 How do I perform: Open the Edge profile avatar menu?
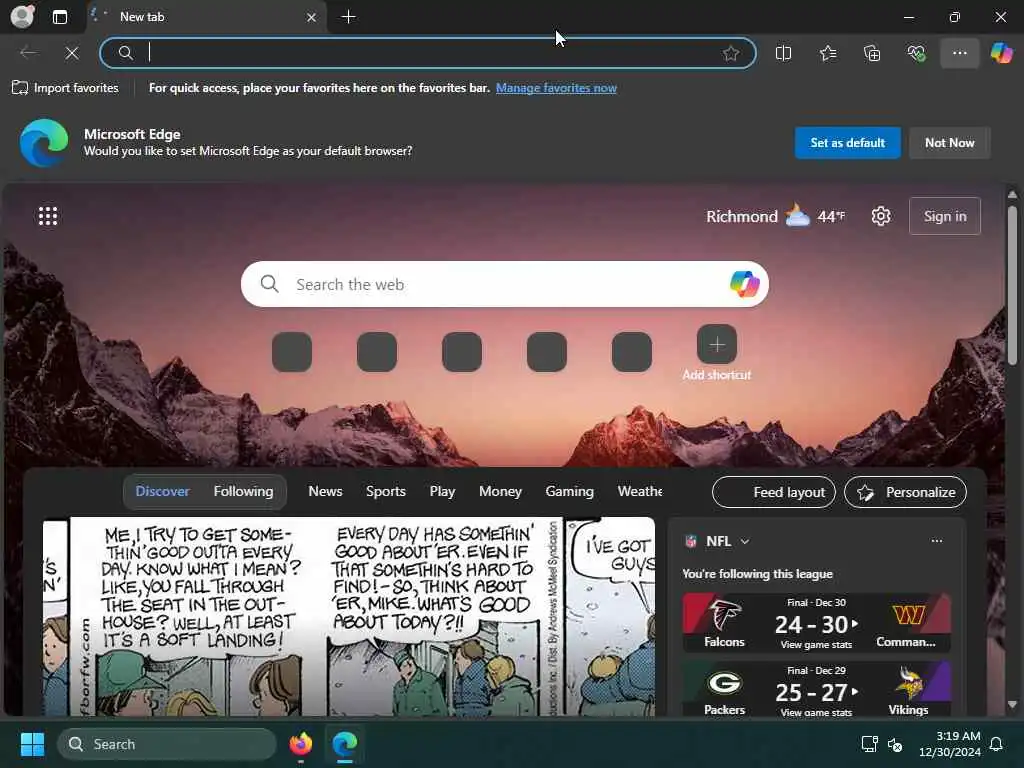(22, 16)
